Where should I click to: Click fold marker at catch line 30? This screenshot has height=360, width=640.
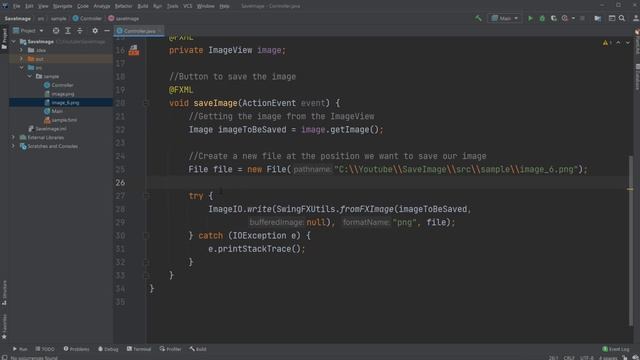(146, 236)
